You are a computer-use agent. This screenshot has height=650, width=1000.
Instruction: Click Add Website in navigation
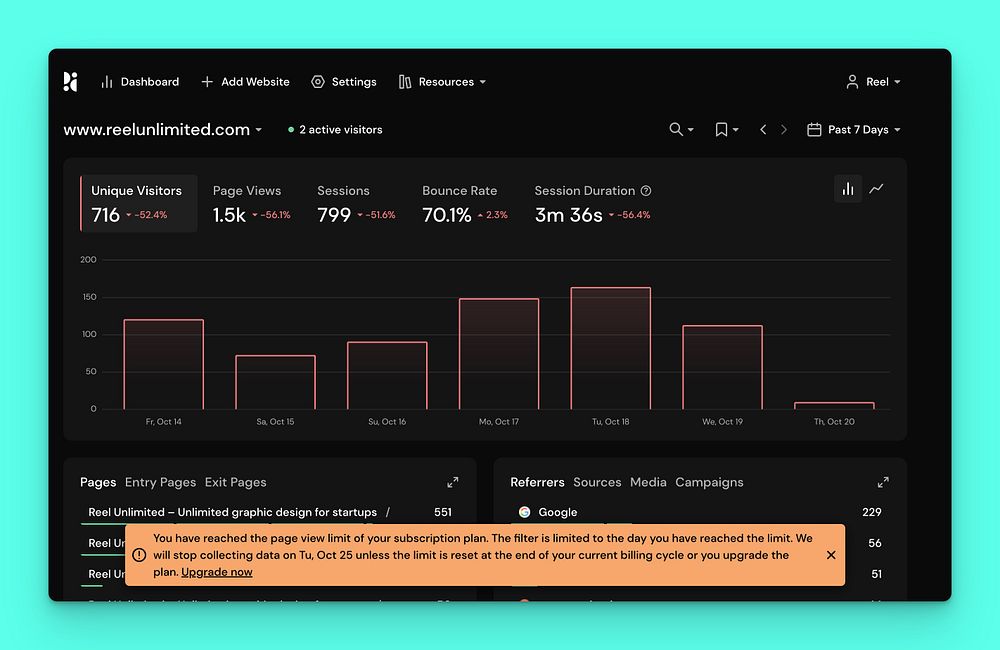point(245,82)
